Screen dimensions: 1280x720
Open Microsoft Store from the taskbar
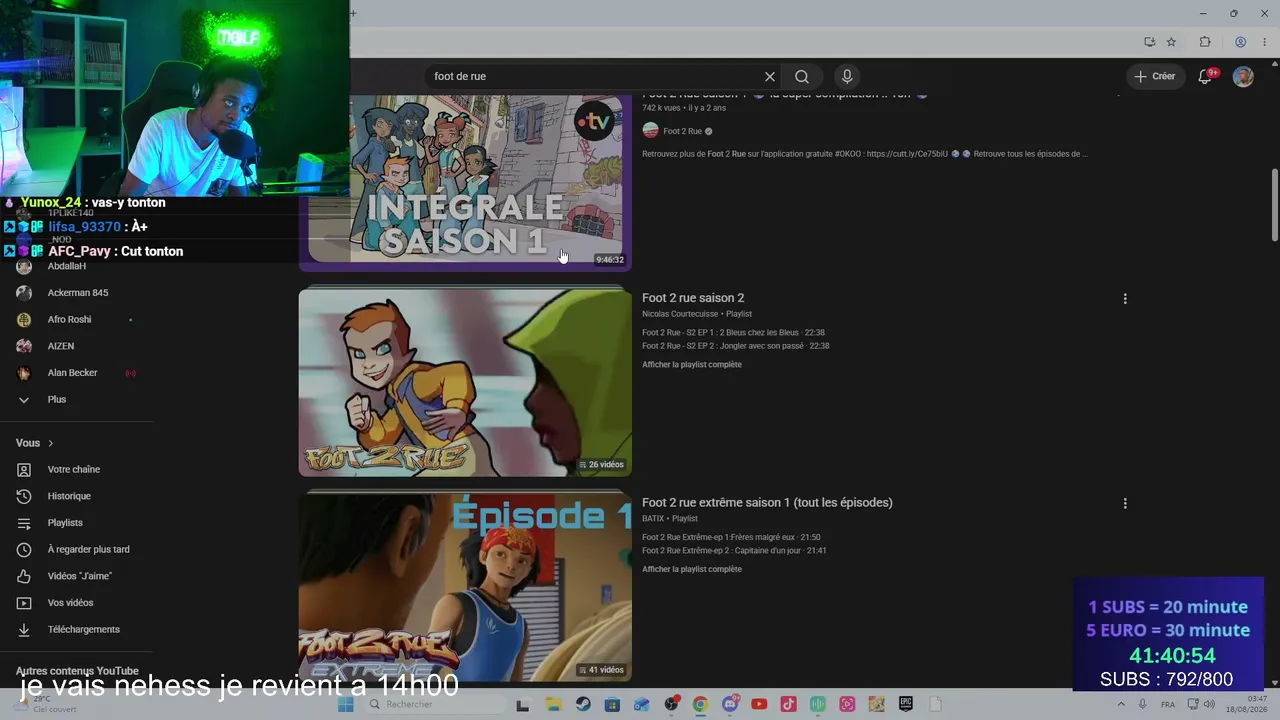(612, 705)
